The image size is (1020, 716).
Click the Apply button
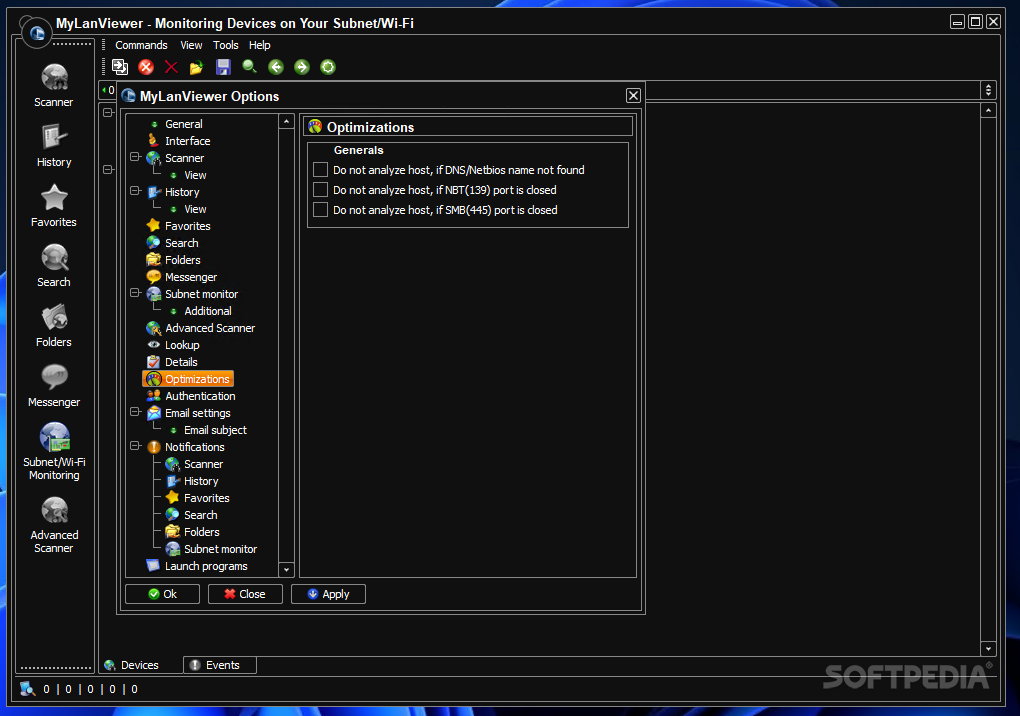tap(329, 594)
